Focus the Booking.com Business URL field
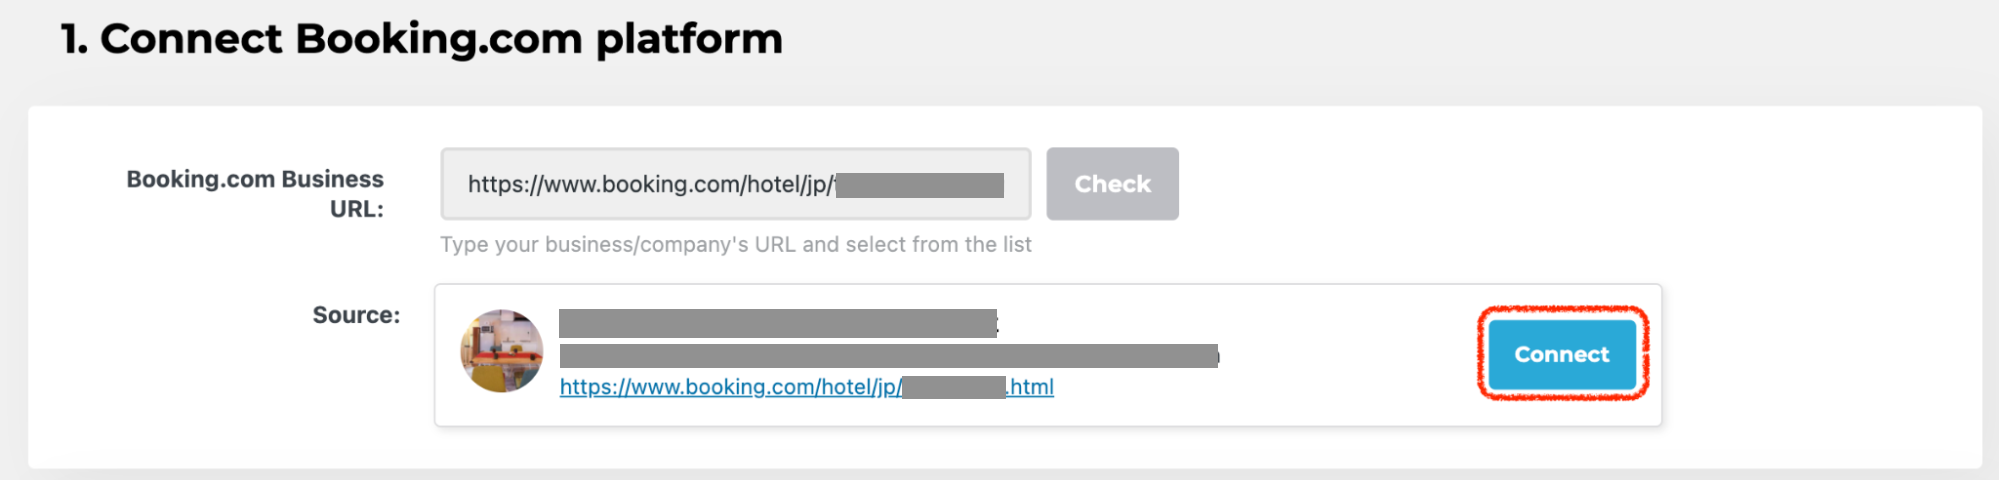 (735, 184)
